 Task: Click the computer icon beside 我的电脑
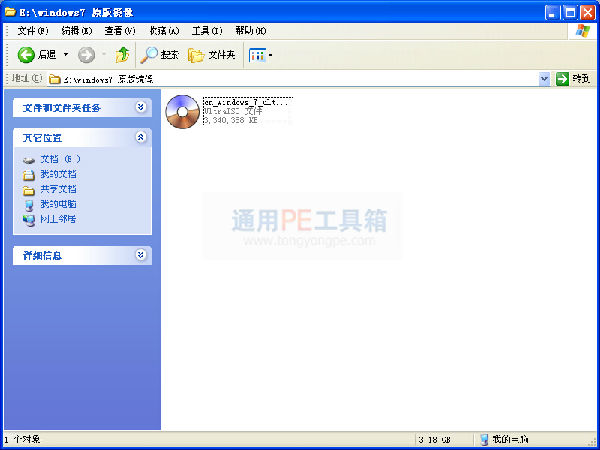29,205
